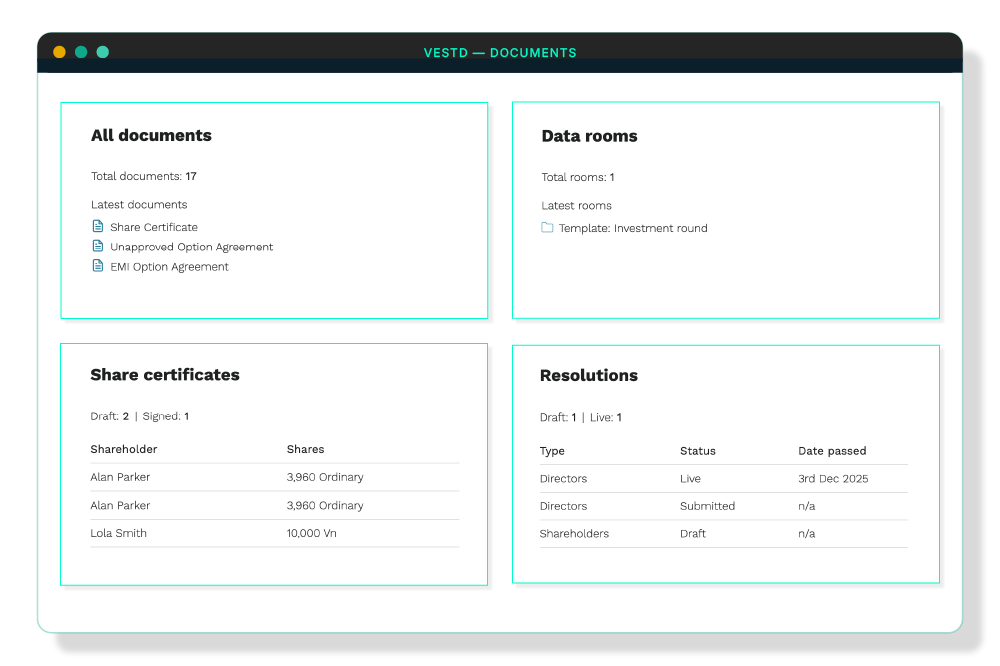The width and height of the screenshot is (1000, 666).
Task: Select the Draft status in the Shareholders row
Action: [x=693, y=533]
